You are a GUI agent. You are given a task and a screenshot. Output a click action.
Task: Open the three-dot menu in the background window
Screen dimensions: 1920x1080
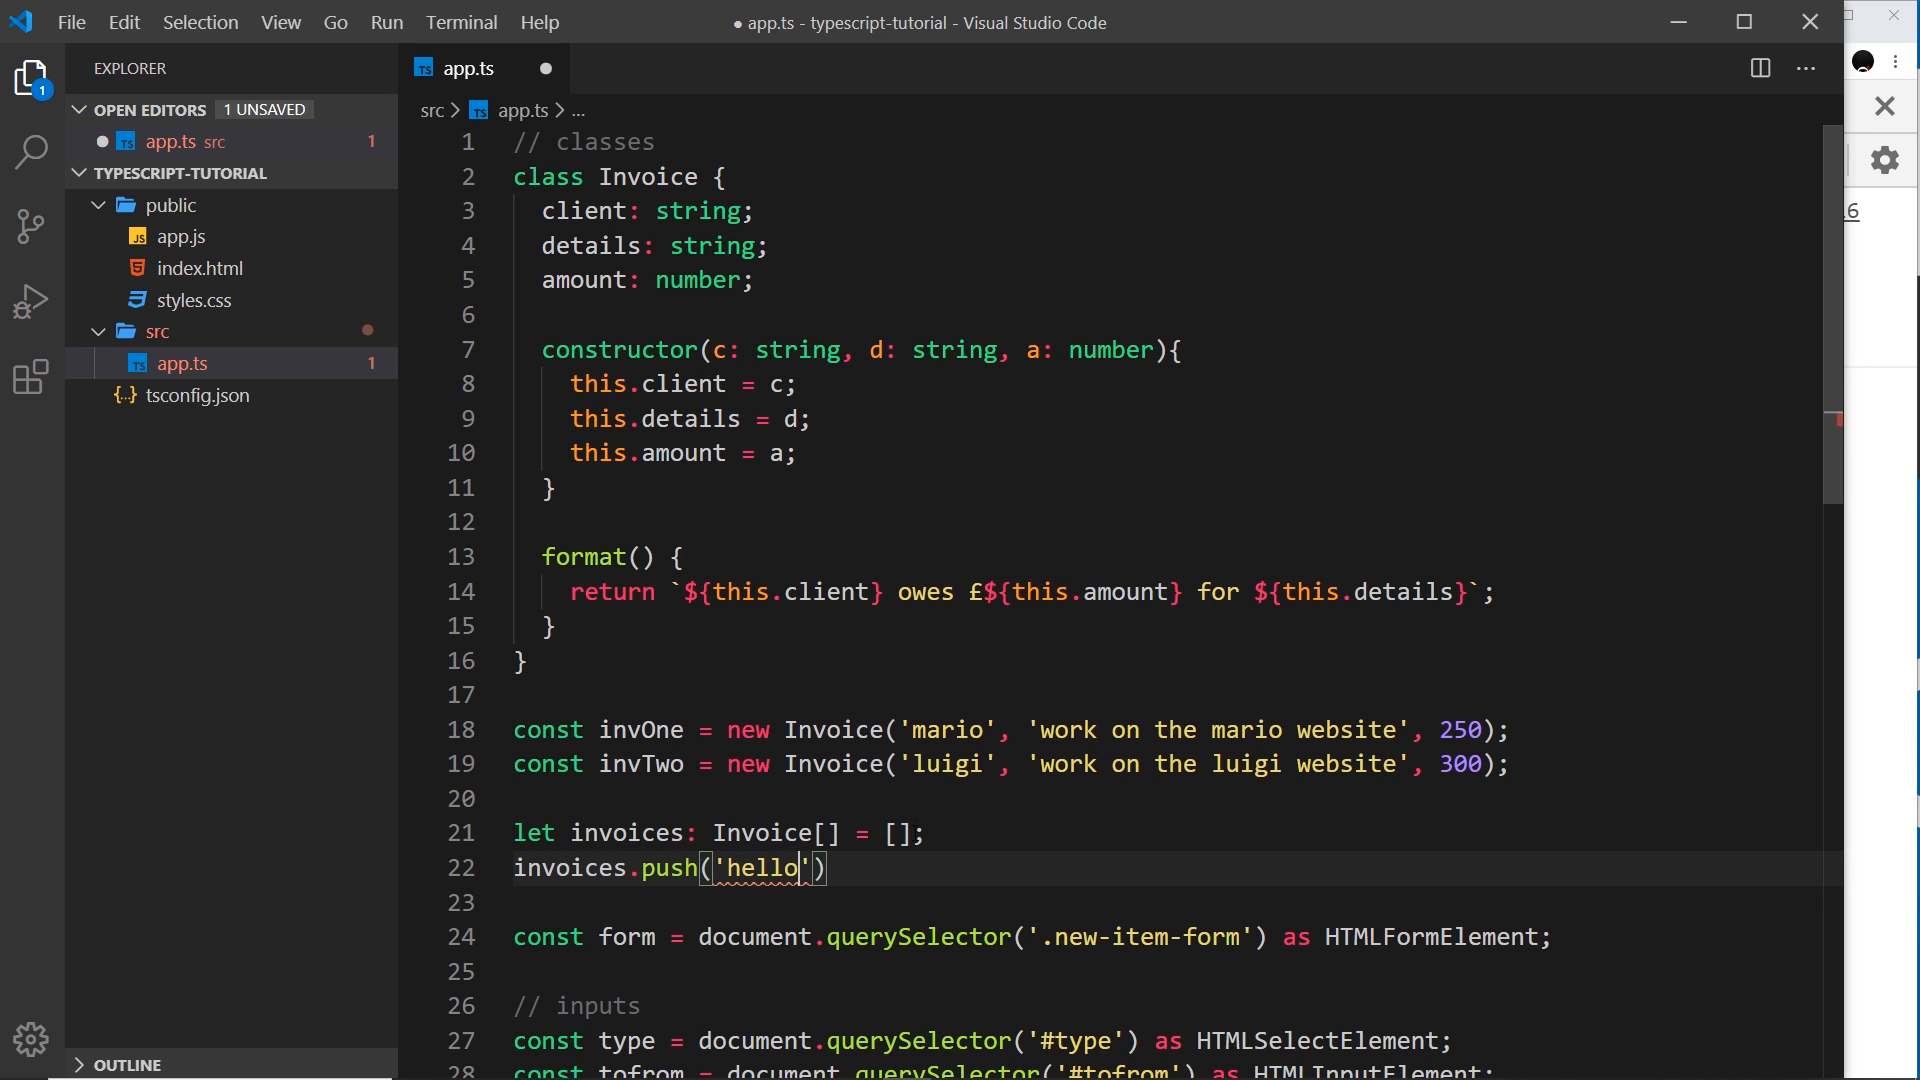click(1896, 62)
